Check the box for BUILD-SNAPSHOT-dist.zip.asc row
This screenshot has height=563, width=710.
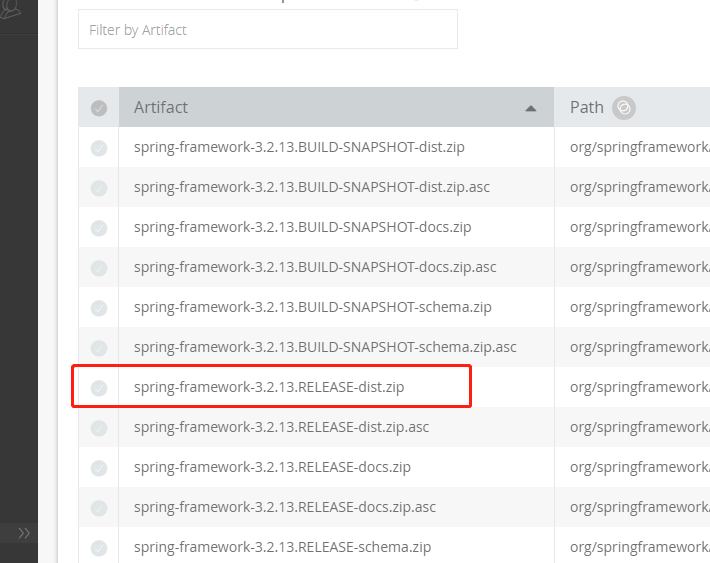[99, 188]
